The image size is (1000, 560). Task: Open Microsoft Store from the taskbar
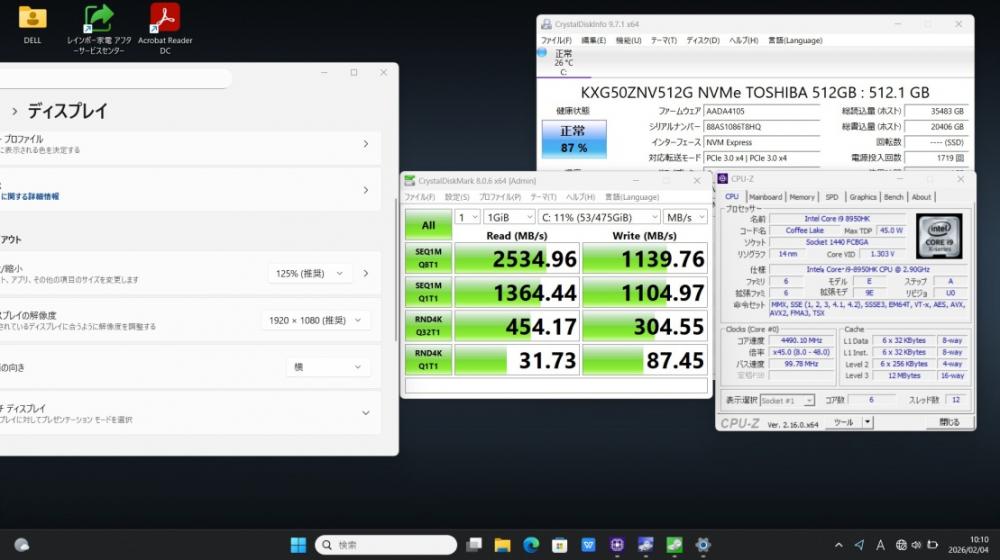559,545
